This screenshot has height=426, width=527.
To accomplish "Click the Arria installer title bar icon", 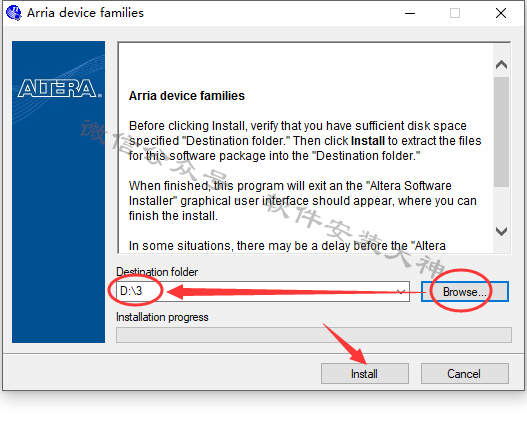I will point(14,13).
